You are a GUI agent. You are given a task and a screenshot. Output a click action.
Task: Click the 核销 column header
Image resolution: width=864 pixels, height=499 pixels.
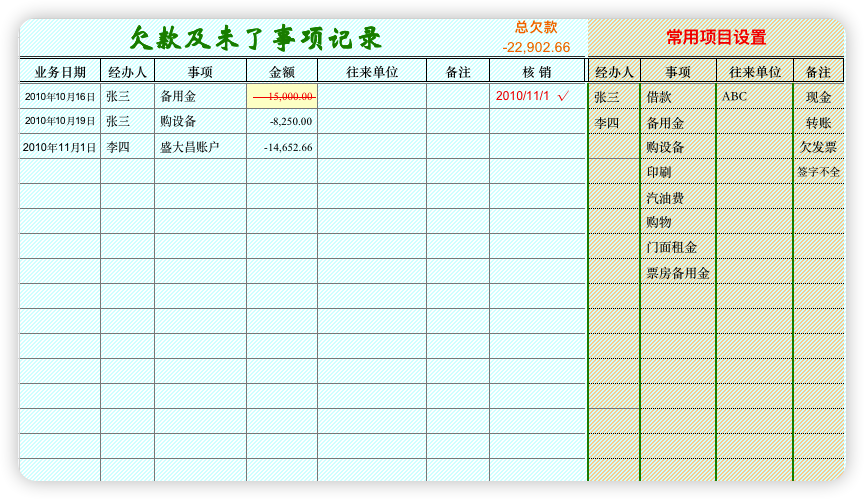click(x=537, y=72)
